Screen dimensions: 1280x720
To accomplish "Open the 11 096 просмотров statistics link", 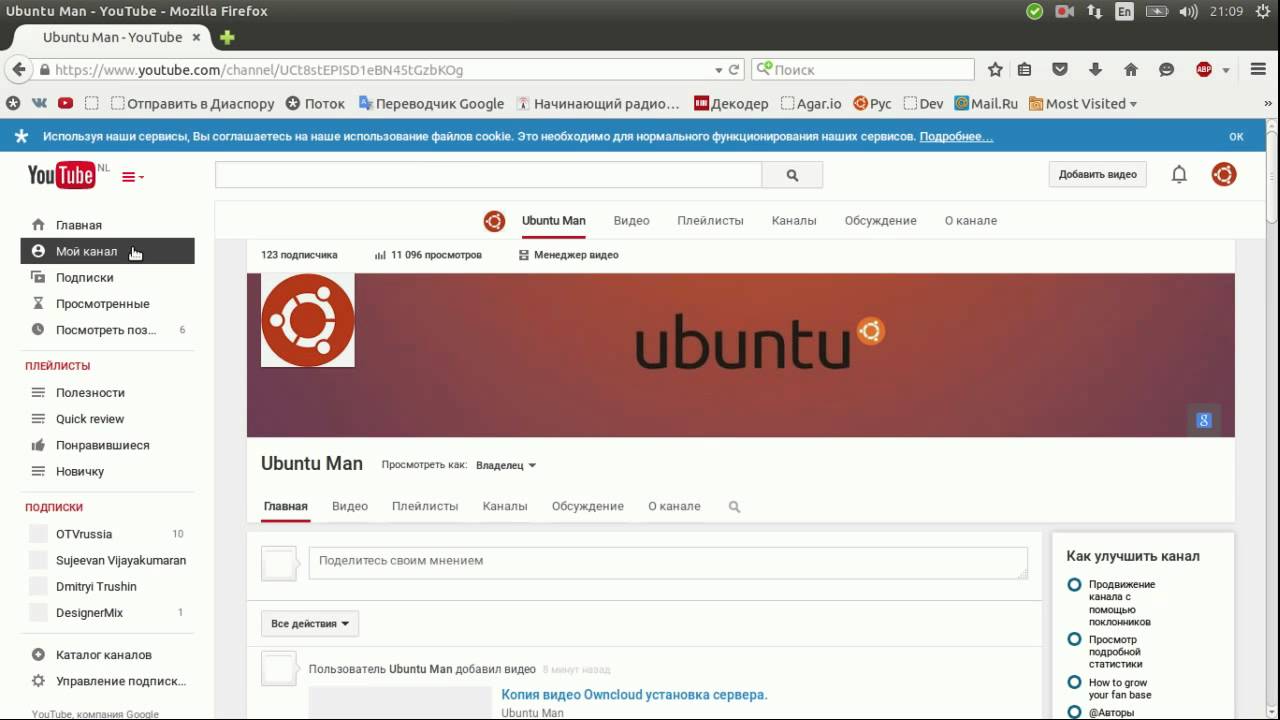I will coord(428,255).
